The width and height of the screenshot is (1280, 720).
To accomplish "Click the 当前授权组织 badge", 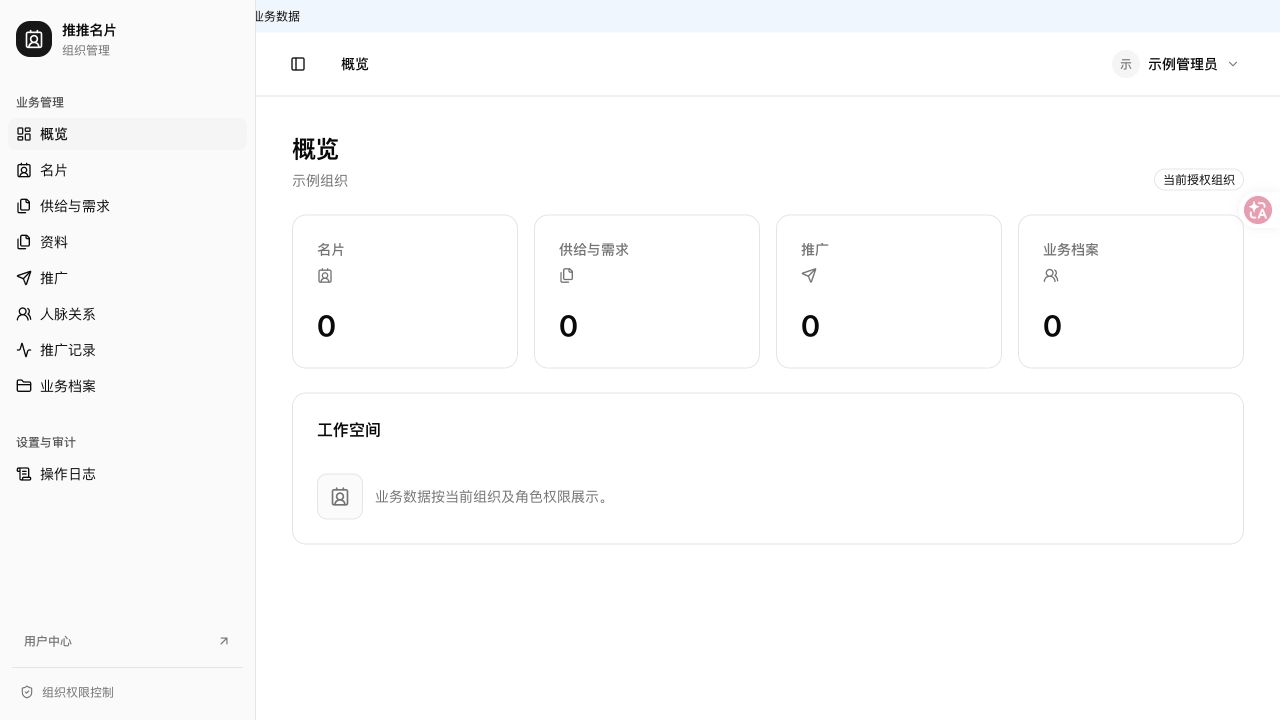I will click(1199, 180).
